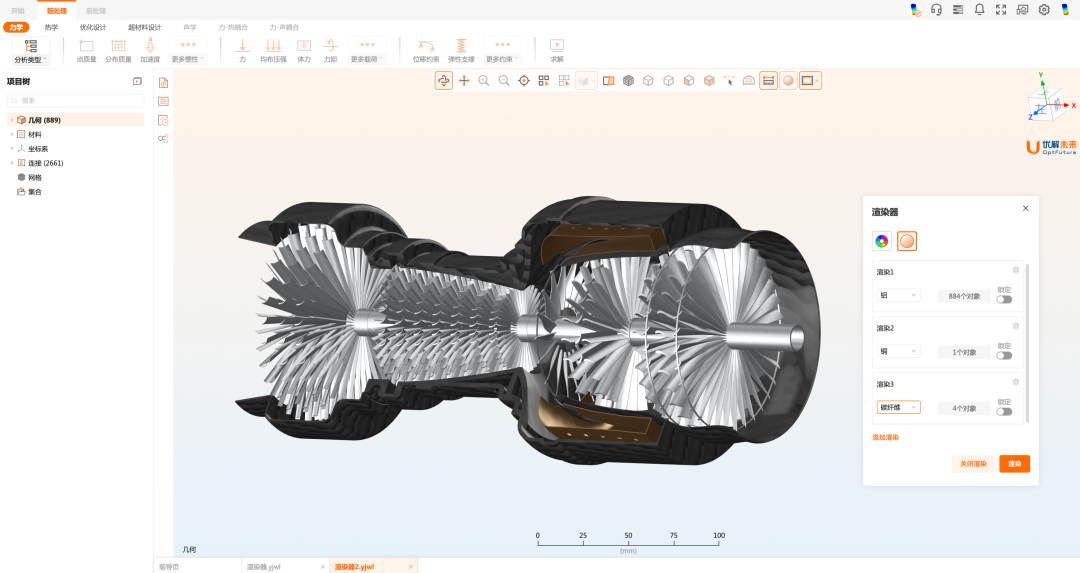The image size is (1080, 573).
Task: Click the 添加渲染 link
Action: pos(886,437)
